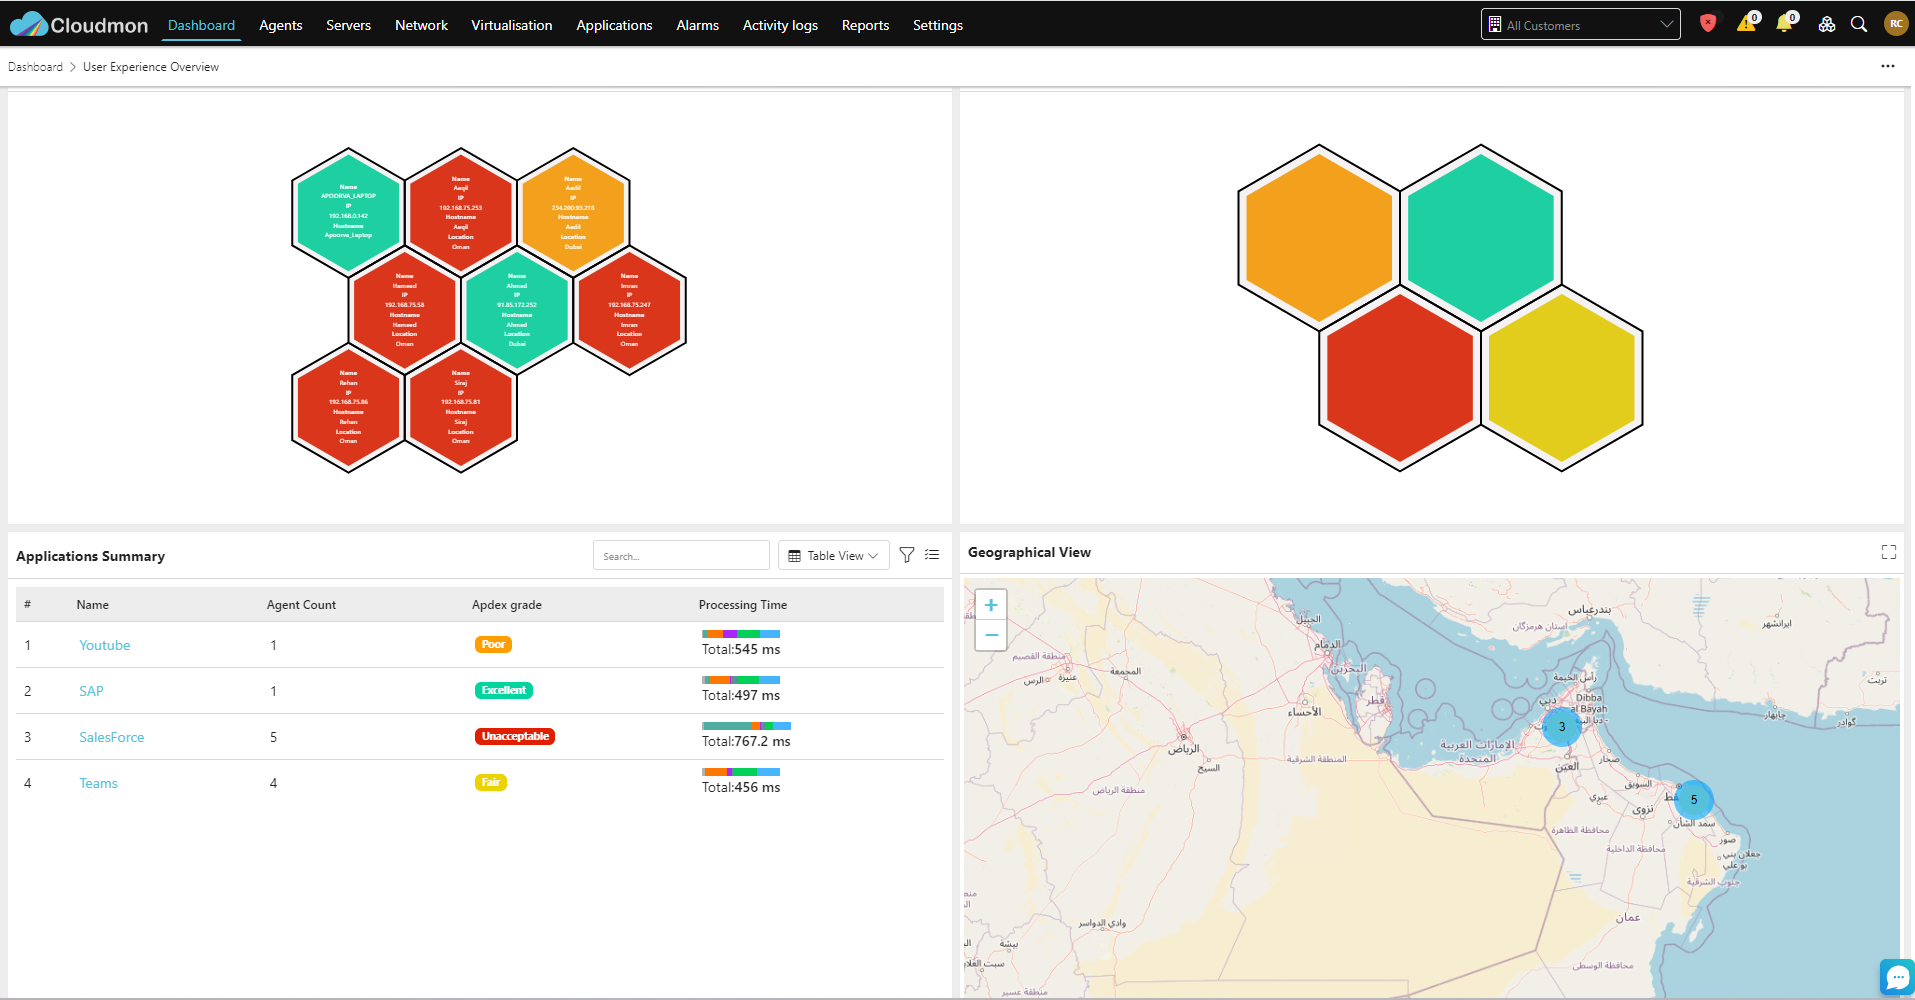The width and height of the screenshot is (1915, 1000).
Task: Click the Name column header
Action: coord(93,605)
